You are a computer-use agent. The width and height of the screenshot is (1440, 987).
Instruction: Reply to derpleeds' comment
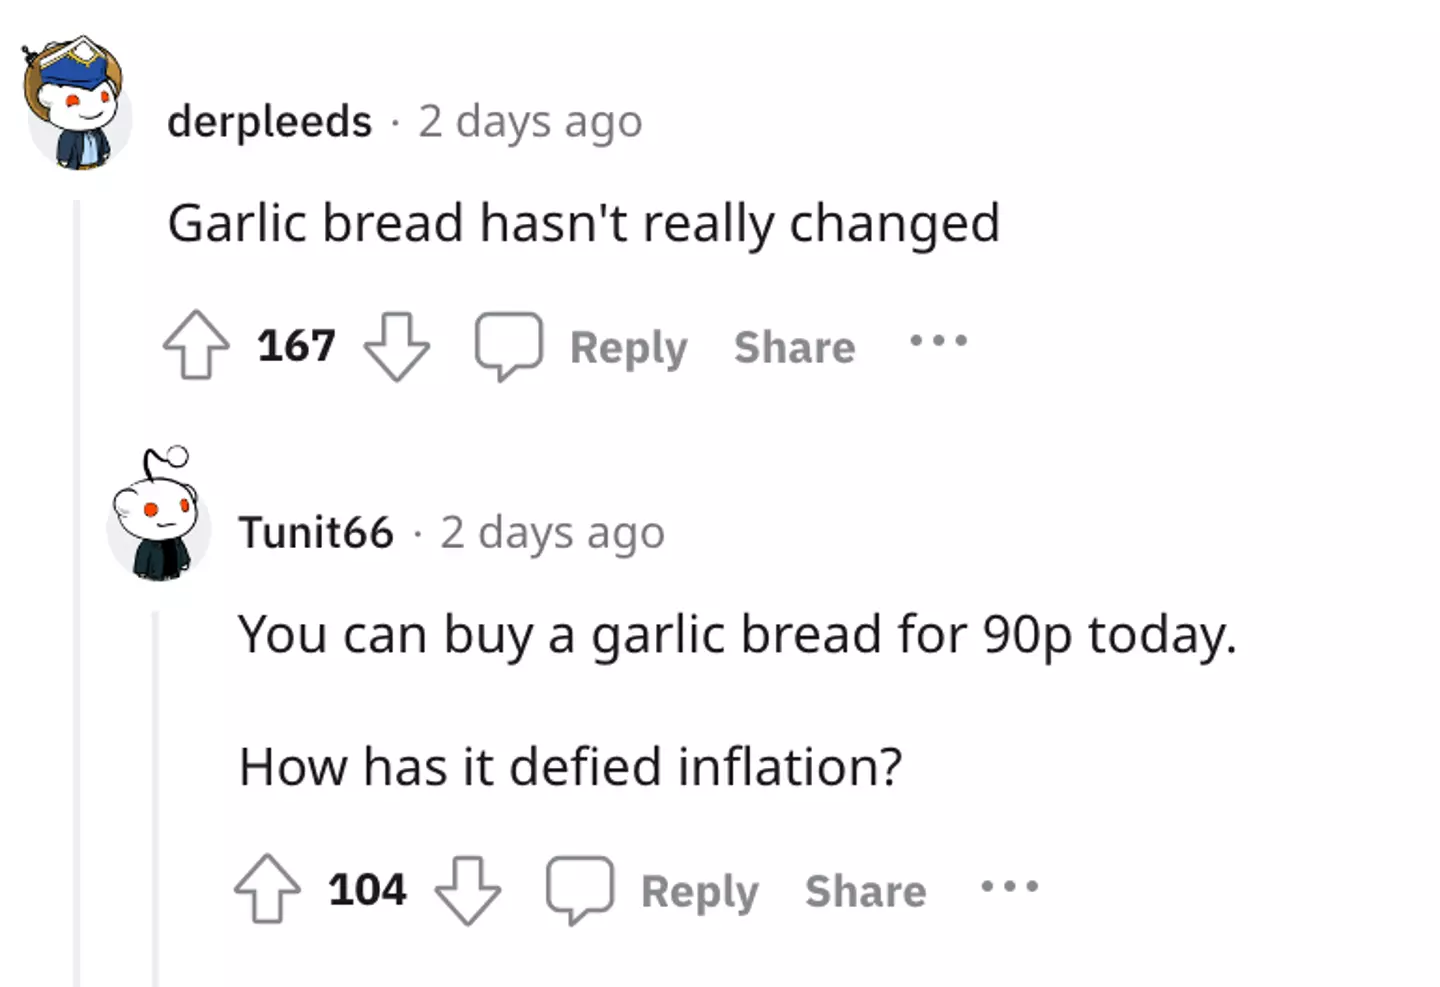(628, 348)
